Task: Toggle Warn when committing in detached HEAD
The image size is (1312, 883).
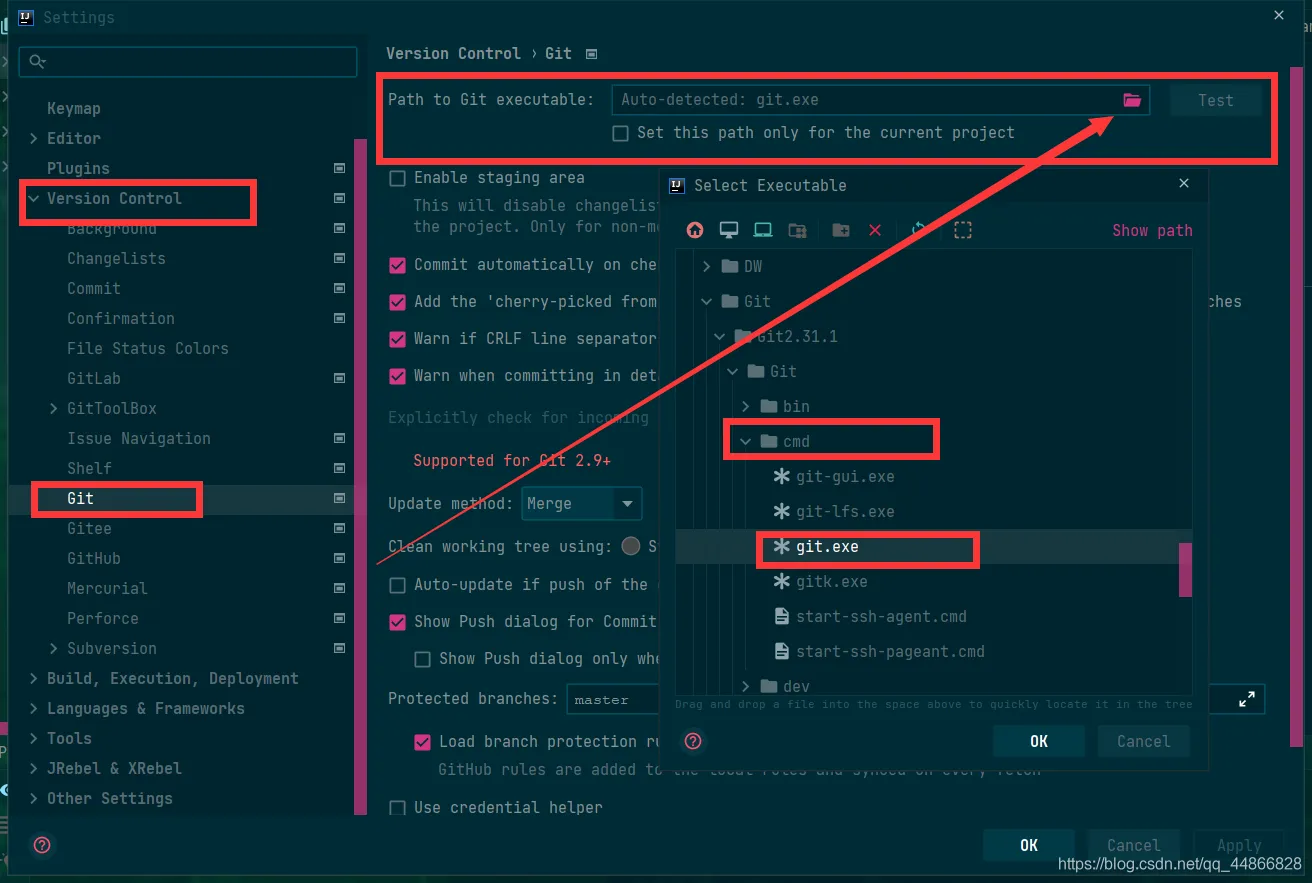Action: (x=397, y=376)
